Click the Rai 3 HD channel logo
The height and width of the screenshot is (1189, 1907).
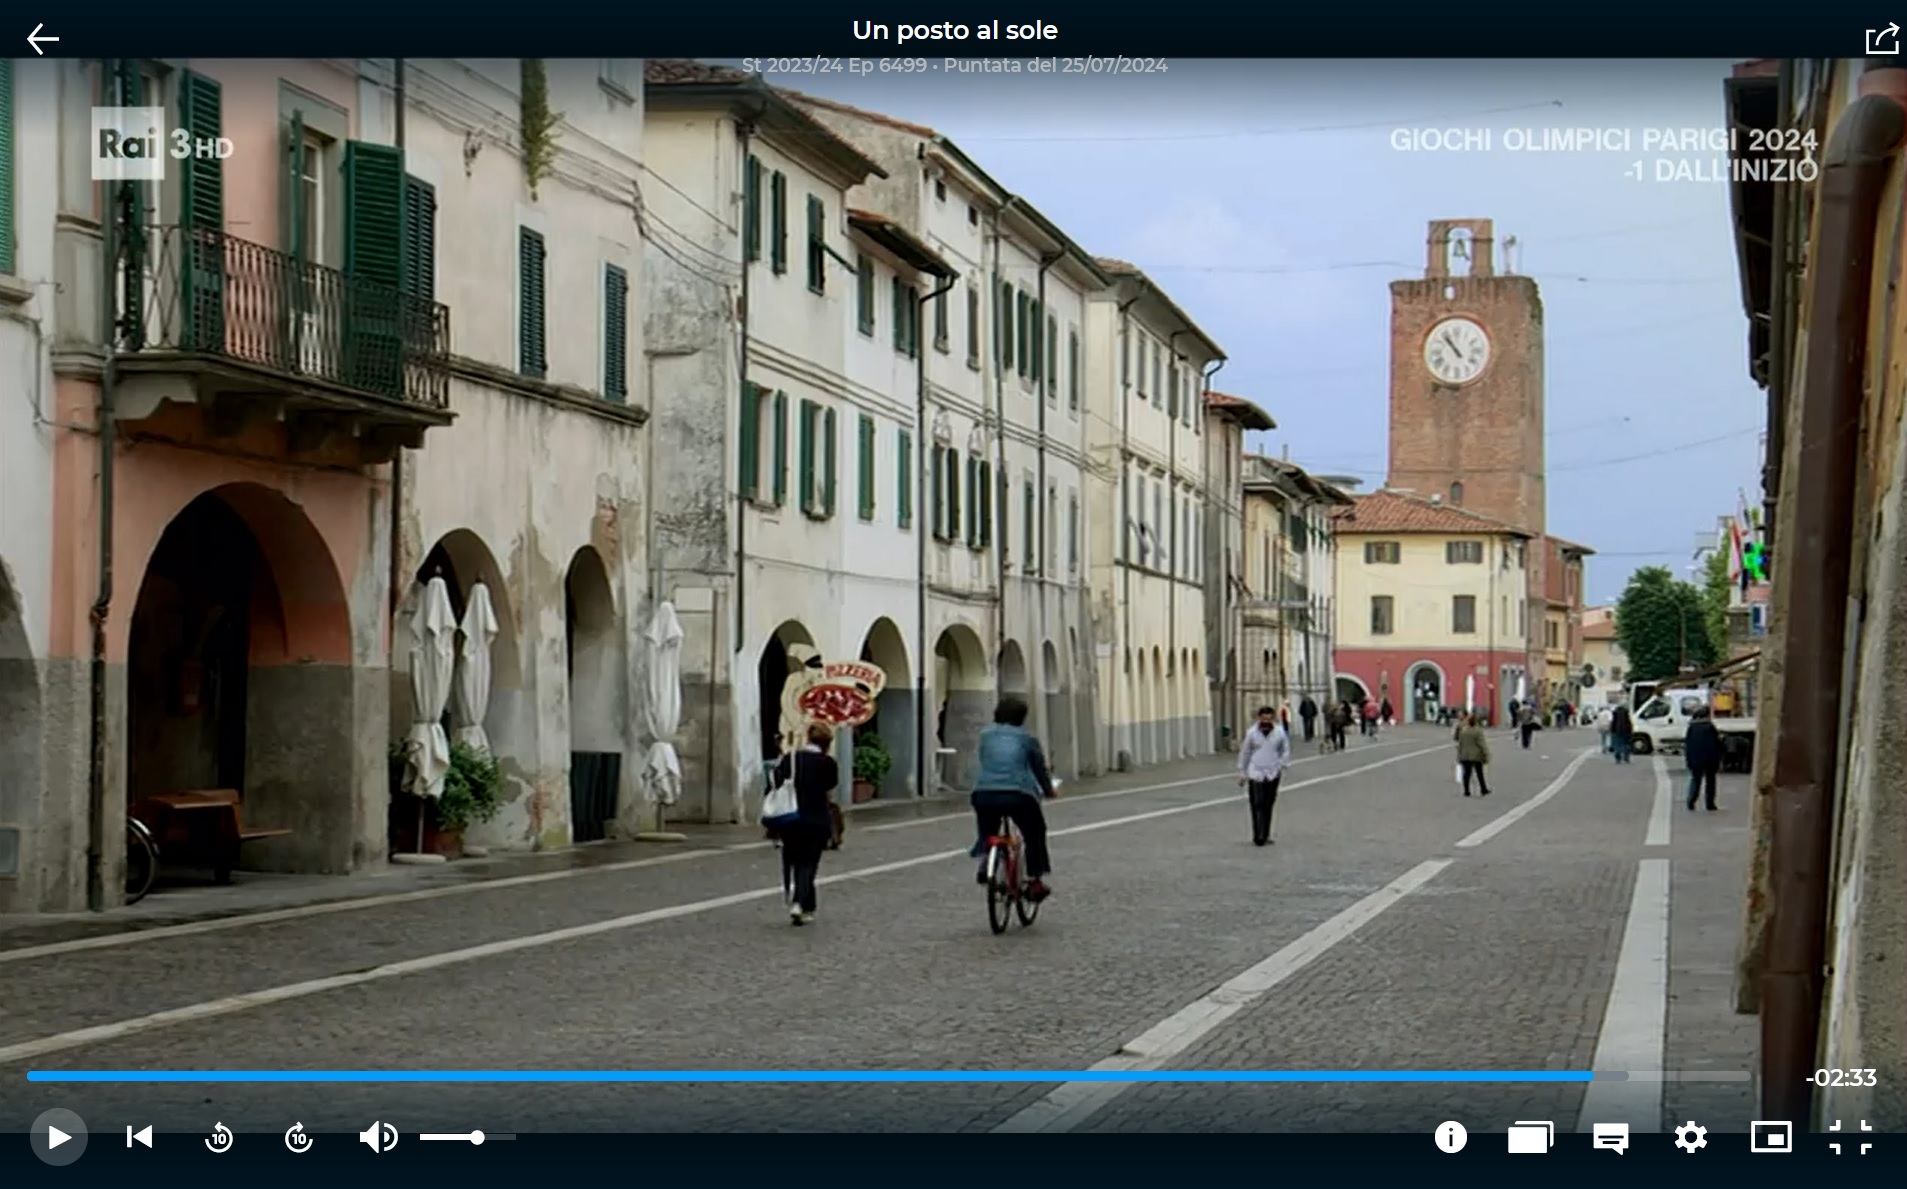point(162,145)
